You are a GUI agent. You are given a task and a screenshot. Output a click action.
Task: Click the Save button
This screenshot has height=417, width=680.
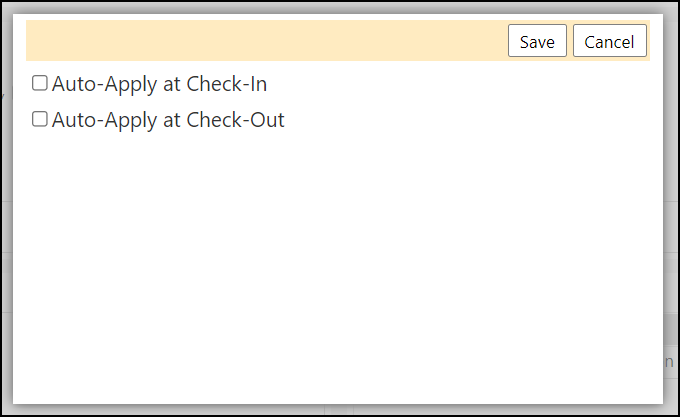[x=537, y=41]
